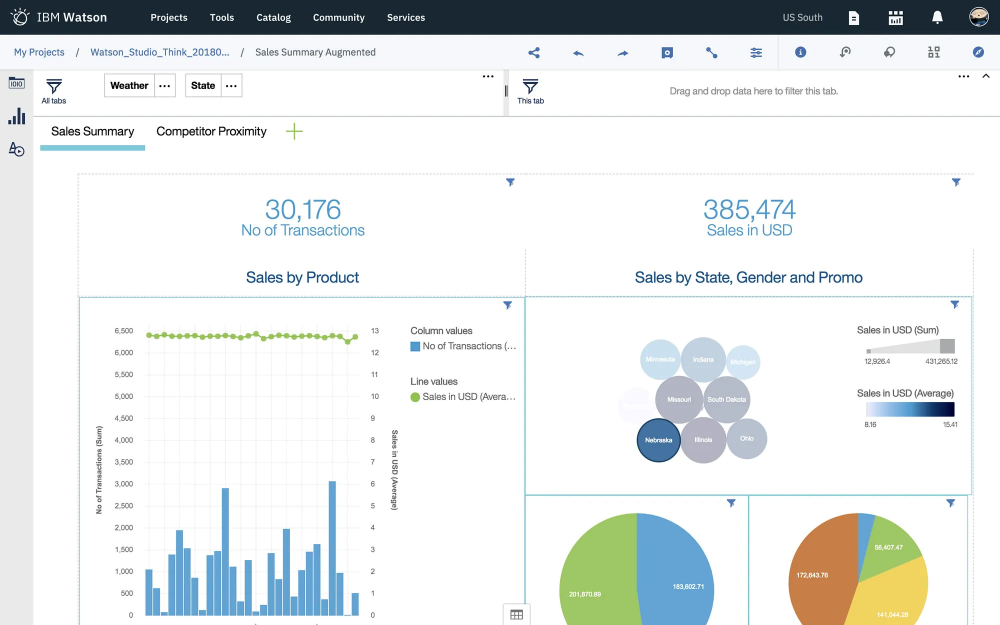The image size is (1000, 625).
Task: Expand the tab filter options with ellipsis
Action: (x=488, y=76)
